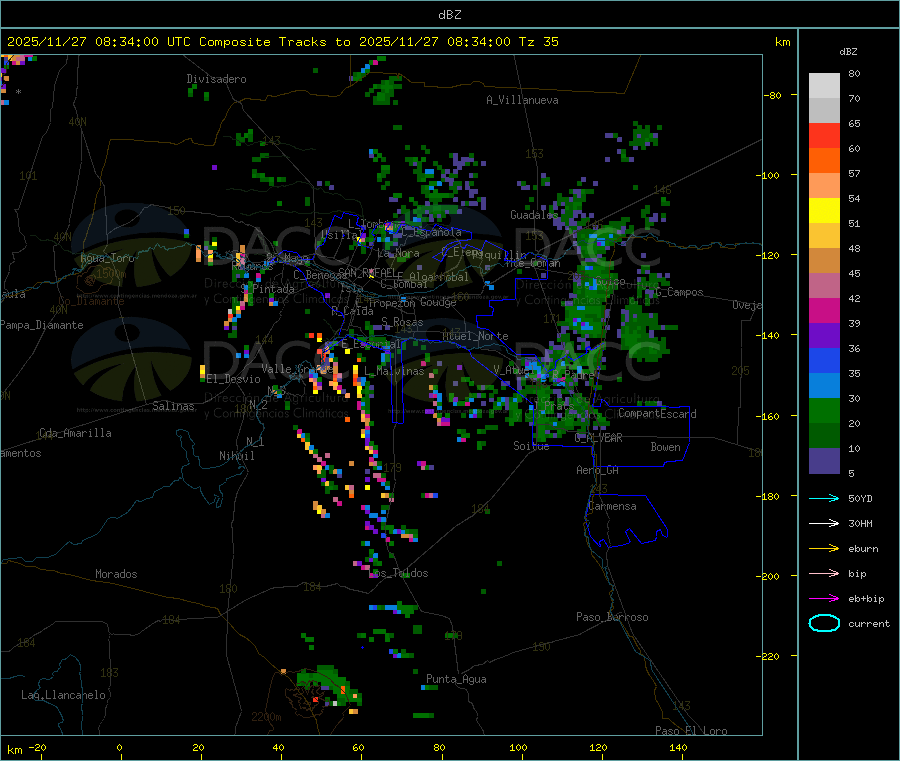900x761 pixels.
Task: Click the 'S_Rosas' map label
Action: 402,322
